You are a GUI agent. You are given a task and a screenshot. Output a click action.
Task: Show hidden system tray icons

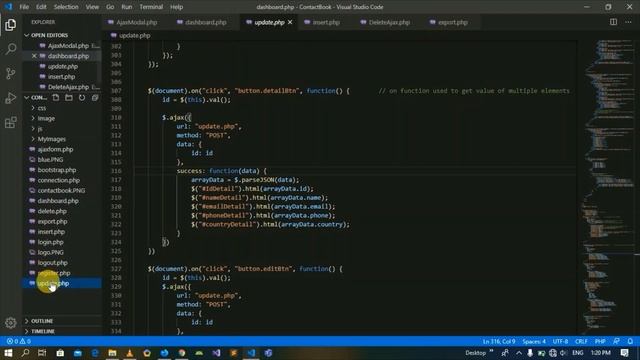518,353
